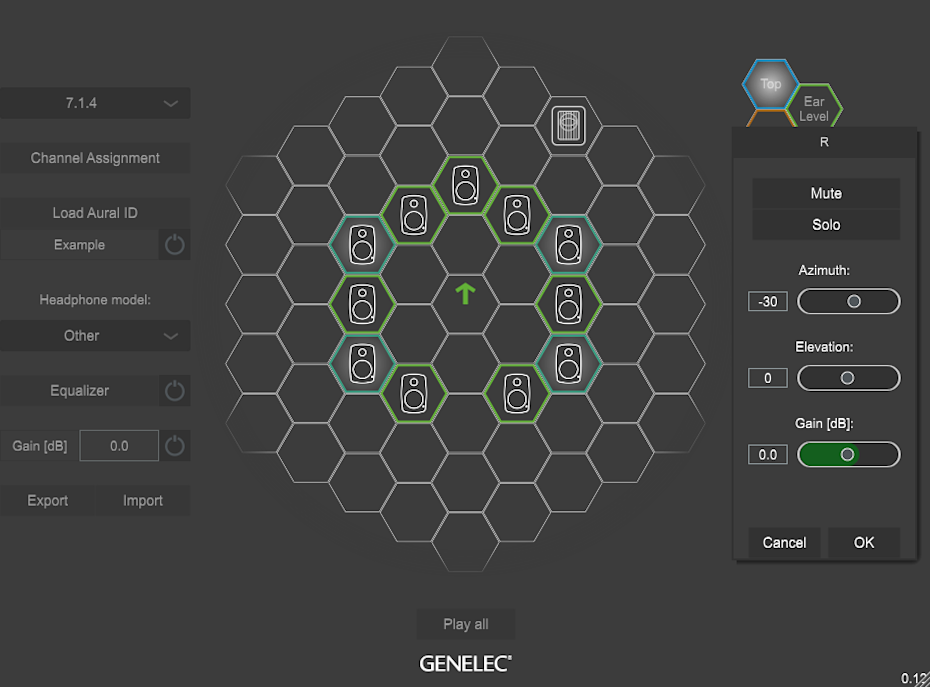
Task: Mute the R channel
Action: point(826,193)
